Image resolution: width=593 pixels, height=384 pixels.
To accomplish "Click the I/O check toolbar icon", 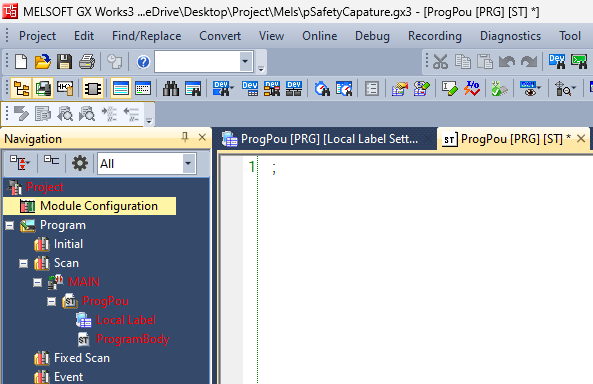I will (x=472, y=89).
